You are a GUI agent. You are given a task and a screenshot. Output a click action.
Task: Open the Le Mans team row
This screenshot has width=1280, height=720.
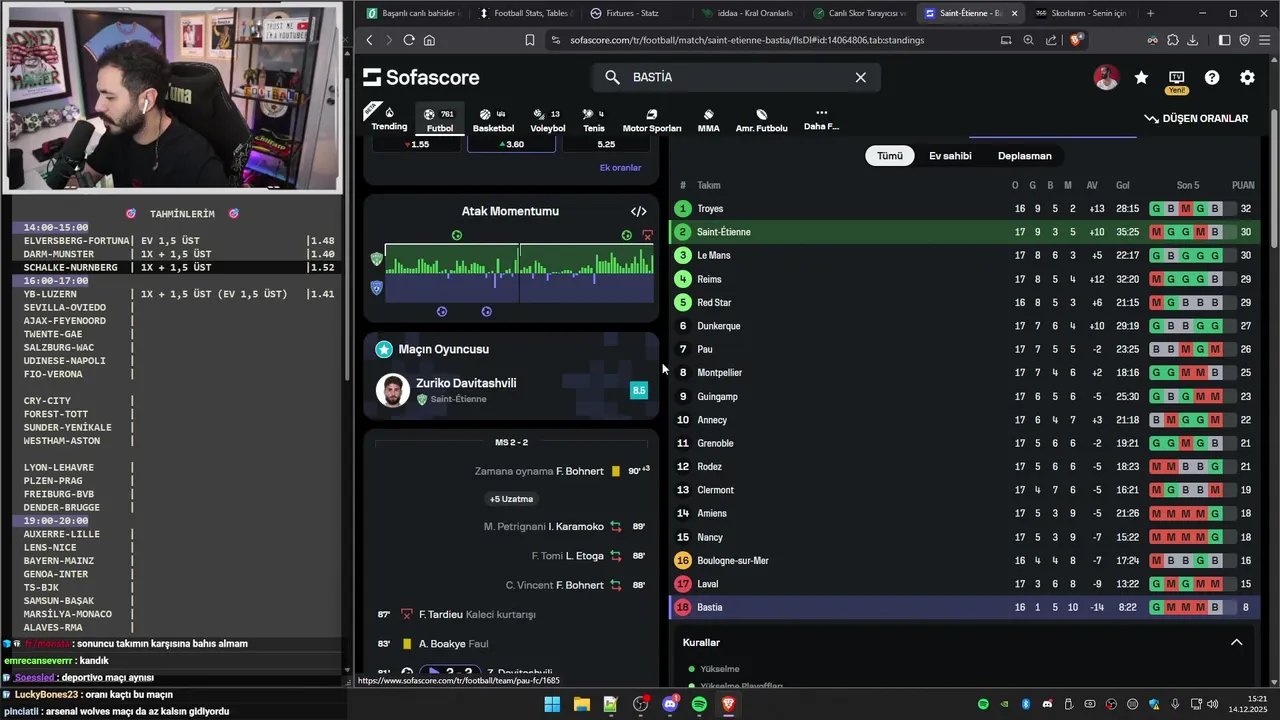(964, 255)
